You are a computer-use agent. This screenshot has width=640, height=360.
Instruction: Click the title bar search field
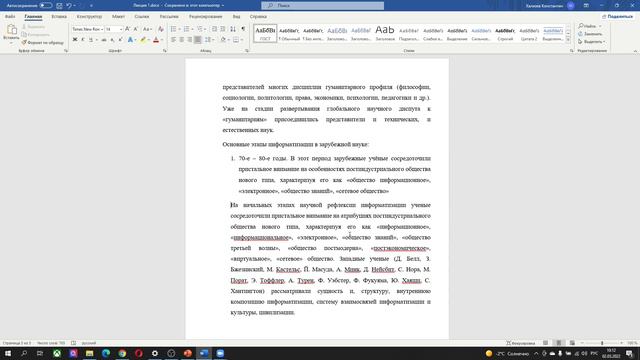[x=322, y=6]
